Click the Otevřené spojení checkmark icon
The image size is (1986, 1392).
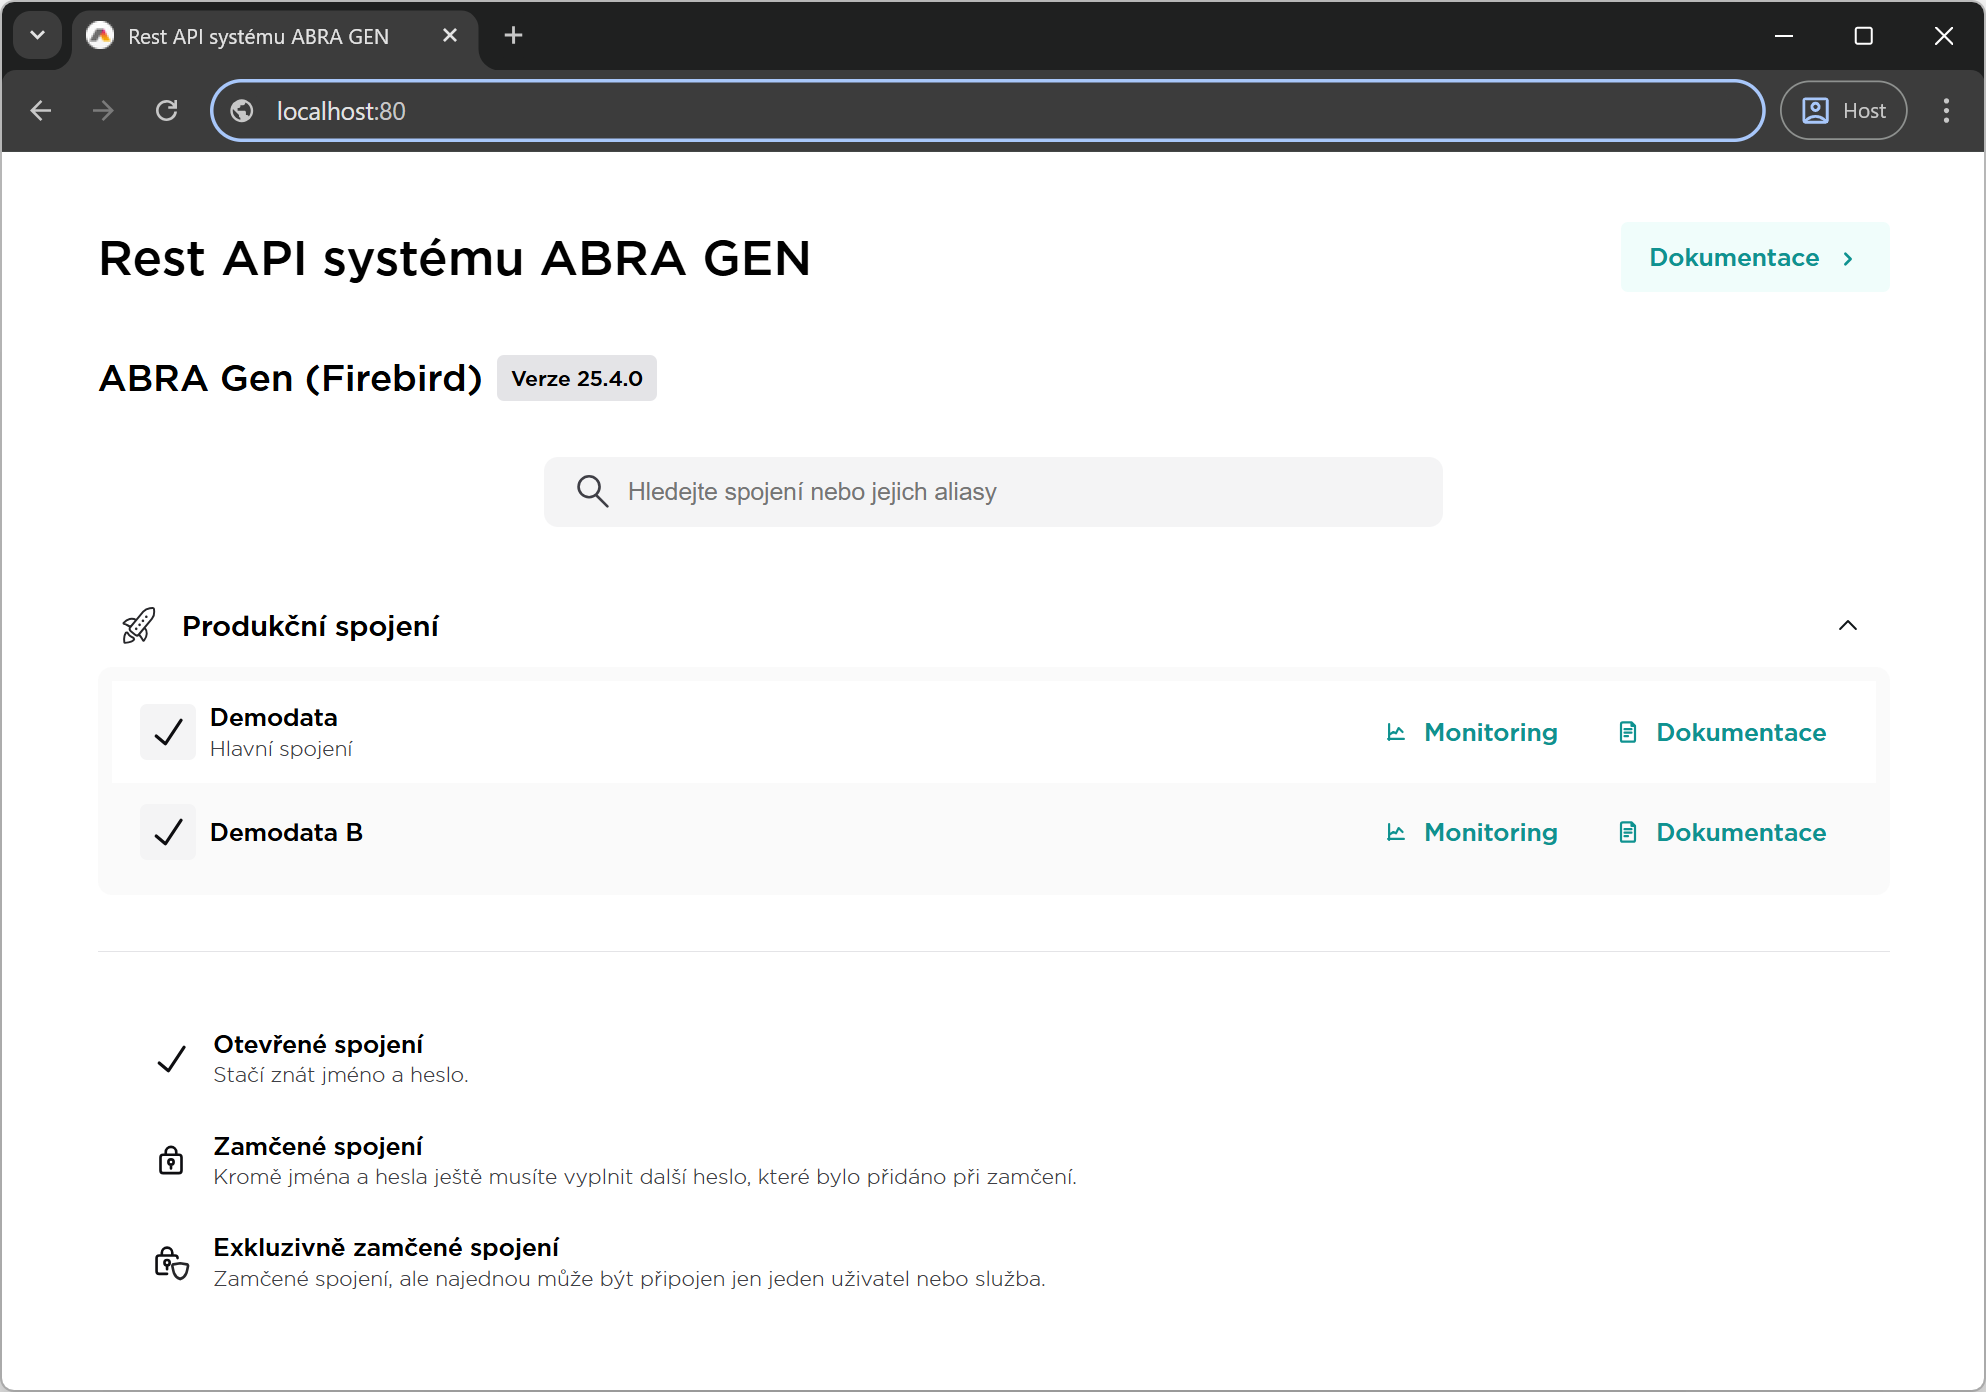(x=171, y=1058)
